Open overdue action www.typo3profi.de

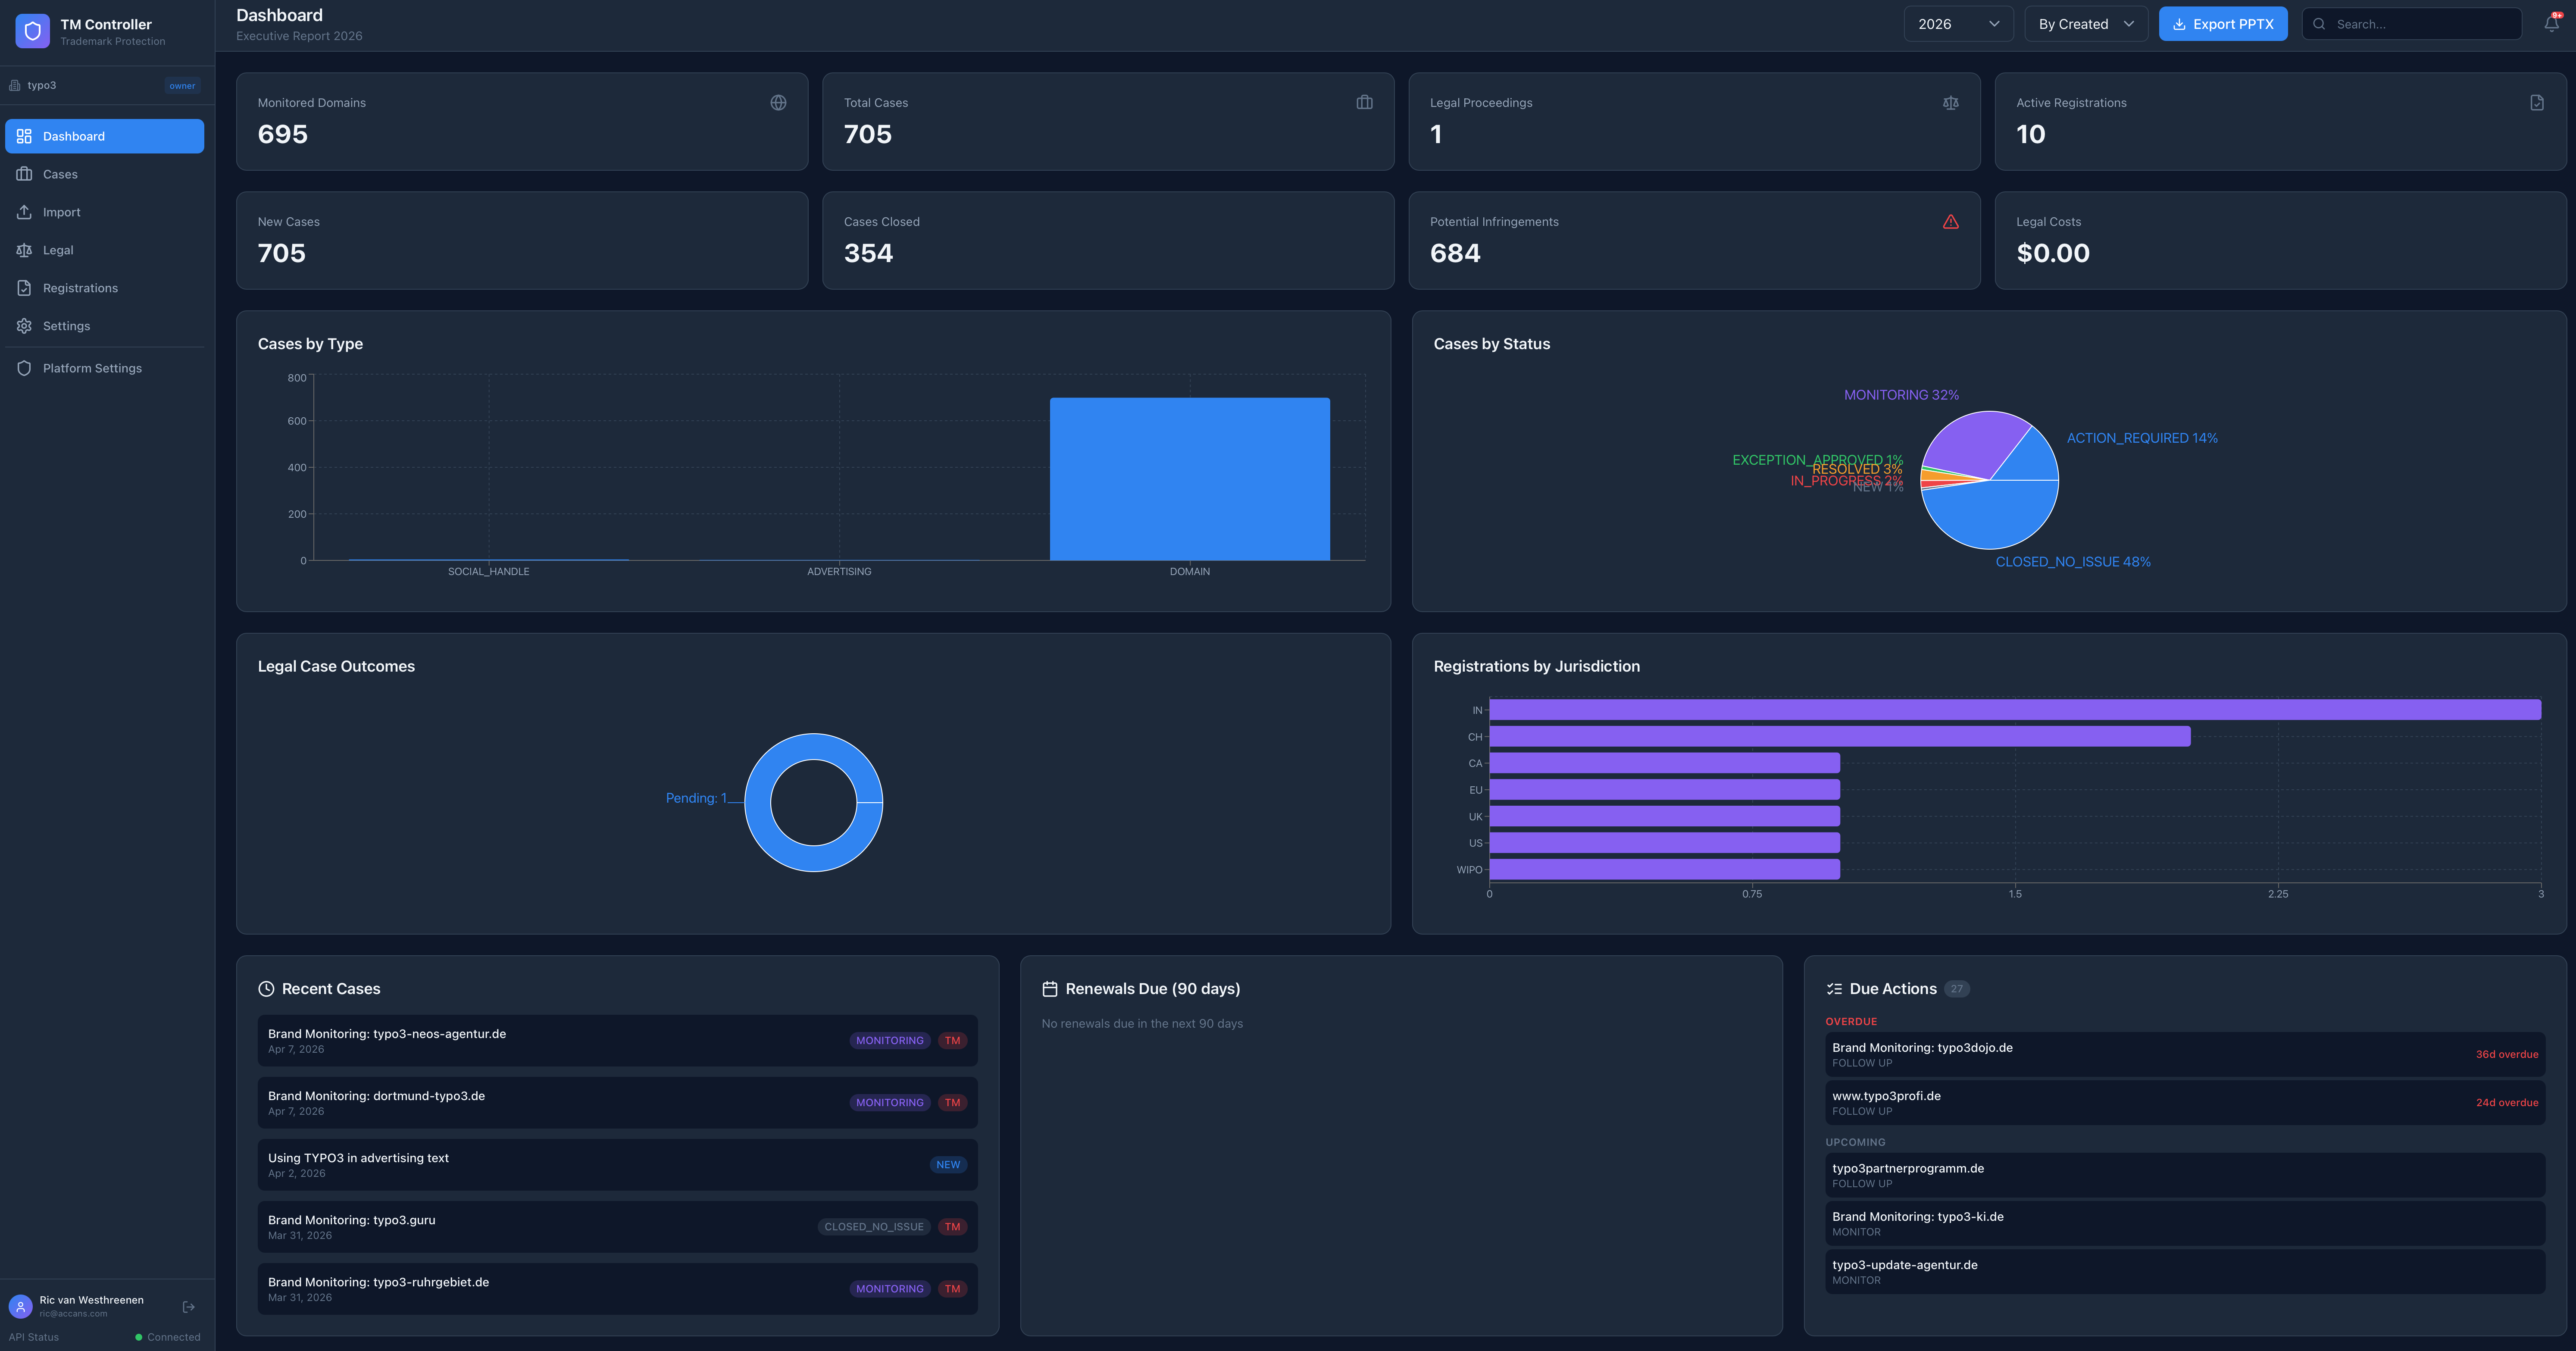tap(2185, 1103)
